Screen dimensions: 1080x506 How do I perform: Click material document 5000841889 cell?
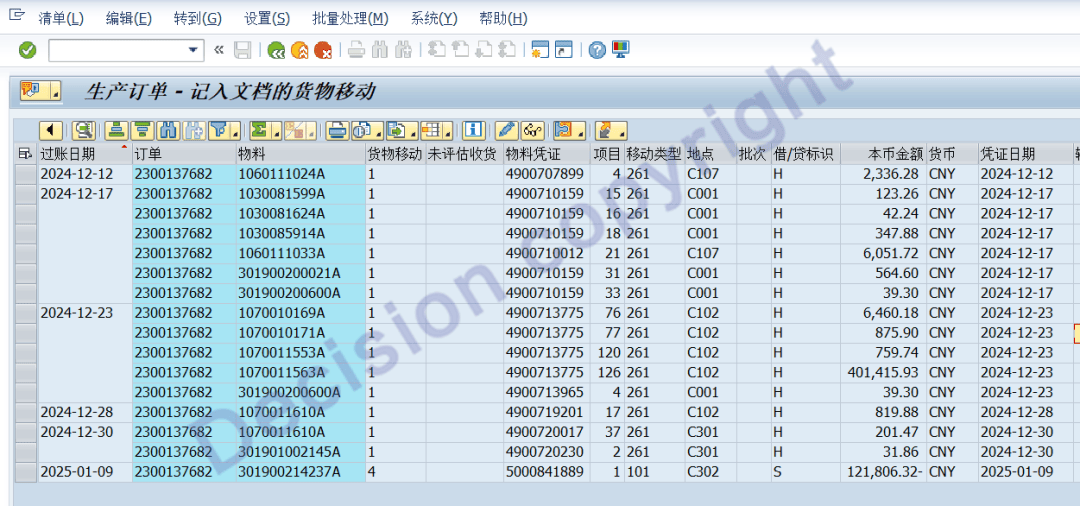(x=544, y=472)
